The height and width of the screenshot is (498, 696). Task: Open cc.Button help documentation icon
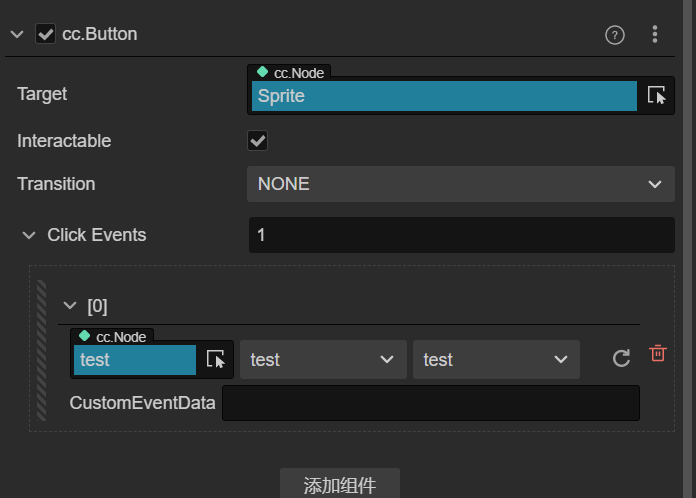coord(615,35)
